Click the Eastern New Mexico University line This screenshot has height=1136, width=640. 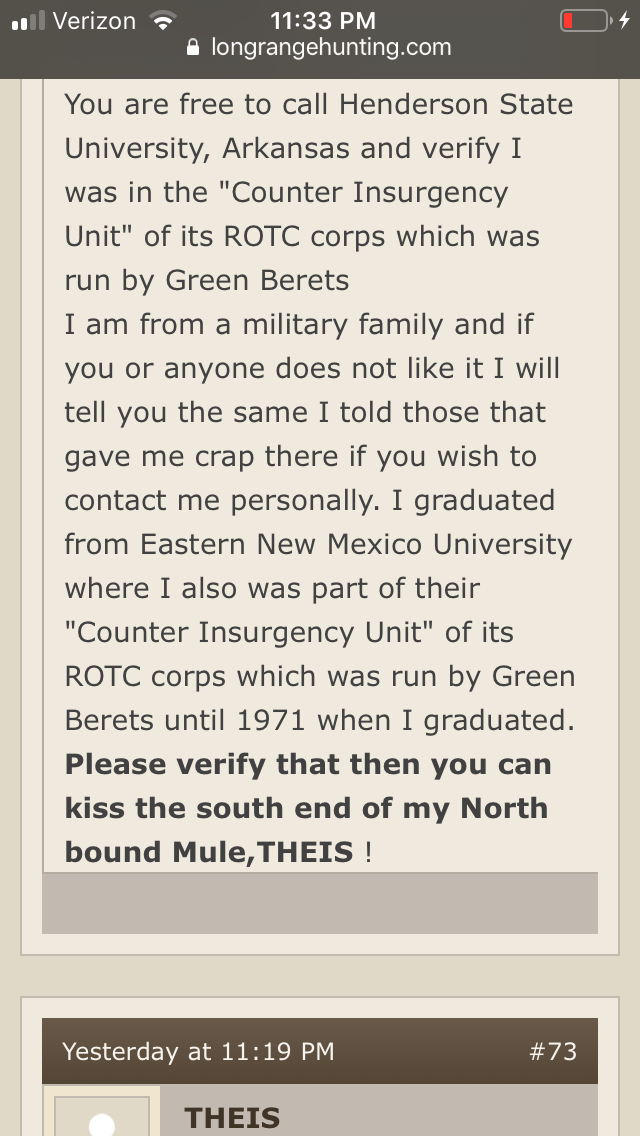click(318, 544)
